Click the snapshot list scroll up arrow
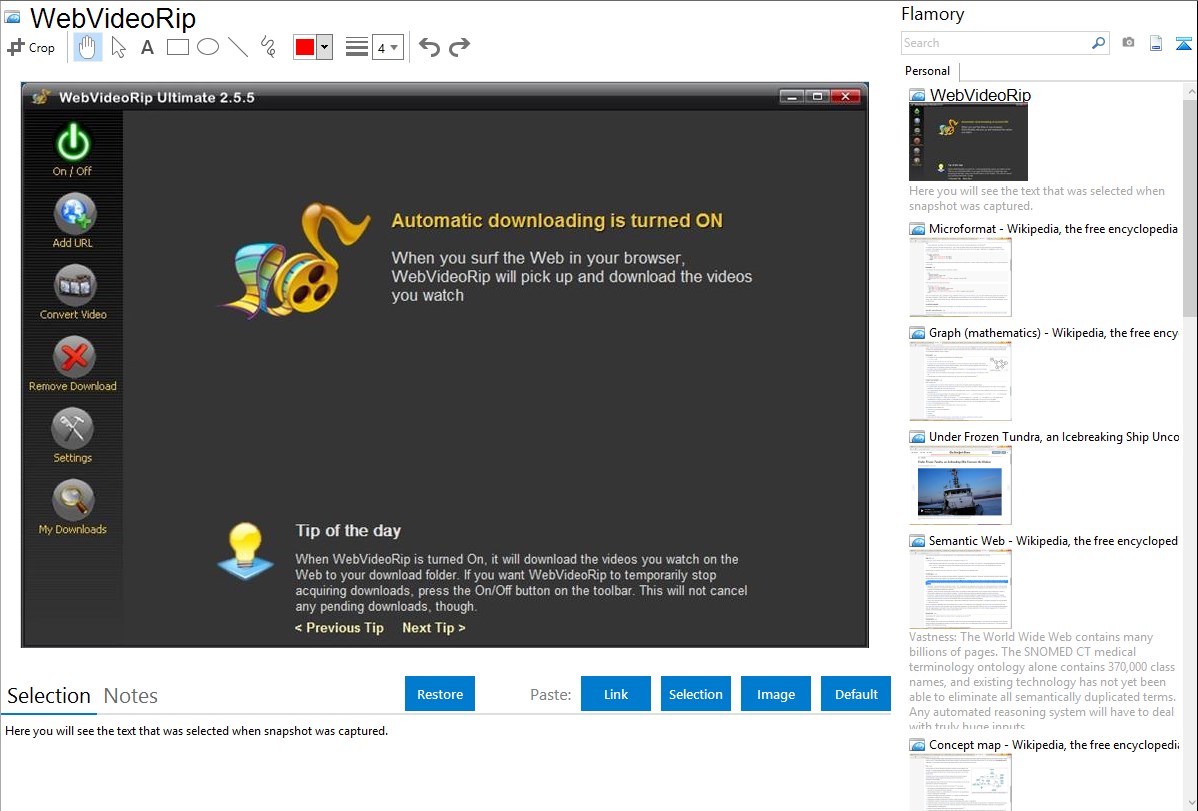The image size is (1198, 811). tap(1190, 91)
